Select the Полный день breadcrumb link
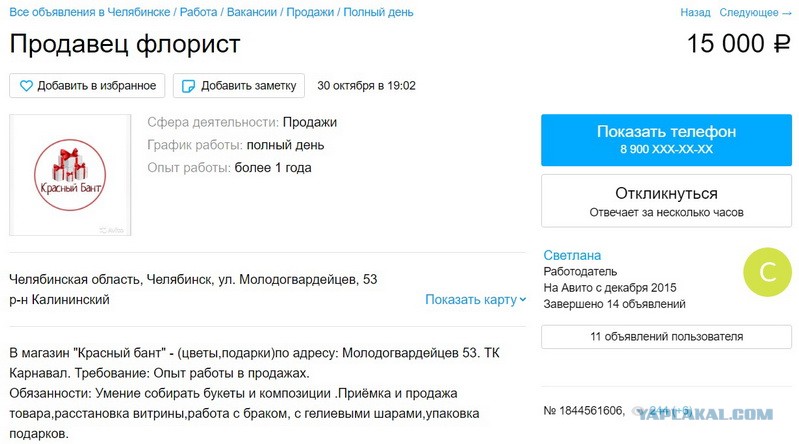Viewport: 799px width, 444px height. 378,12
